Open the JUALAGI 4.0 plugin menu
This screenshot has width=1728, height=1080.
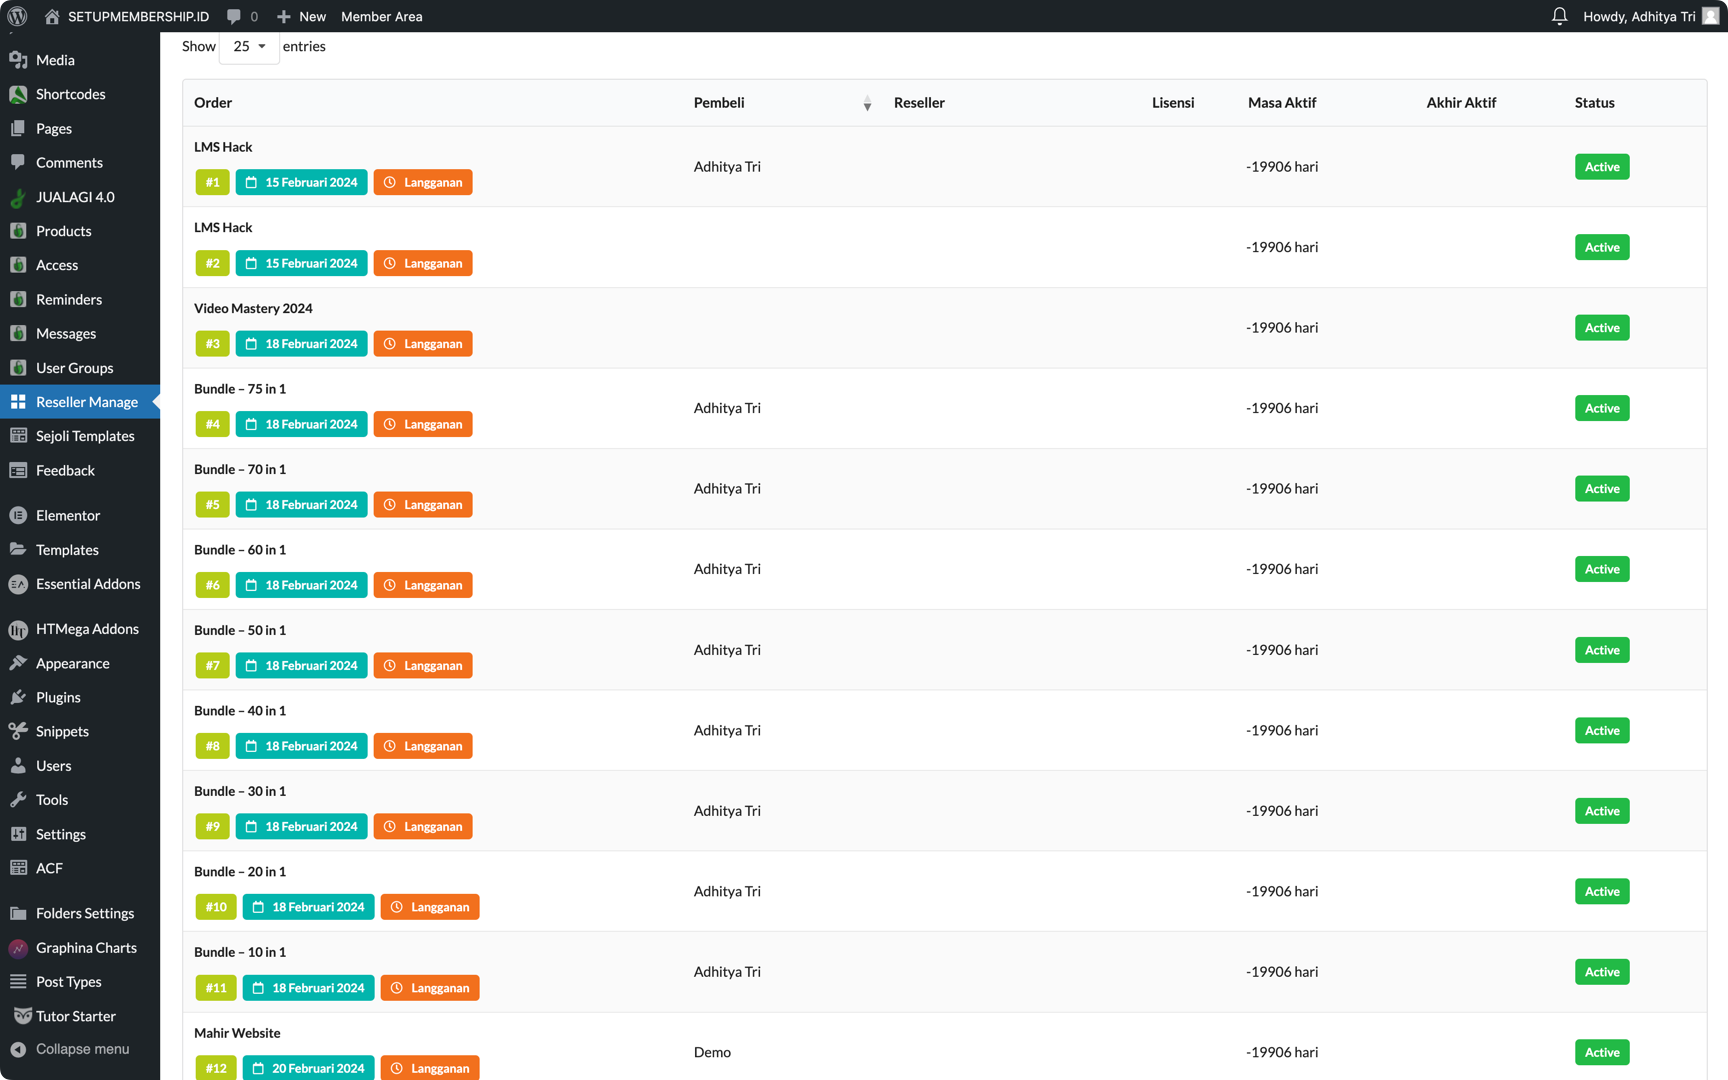[x=74, y=197]
